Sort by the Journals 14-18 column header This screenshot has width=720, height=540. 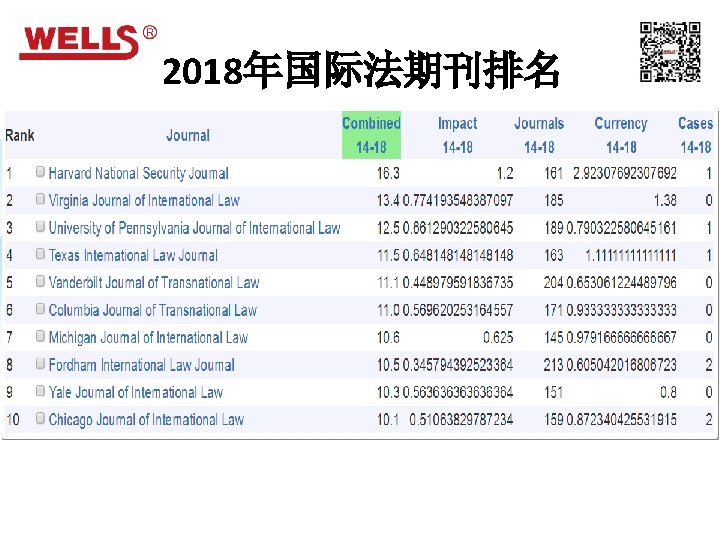pos(539,135)
